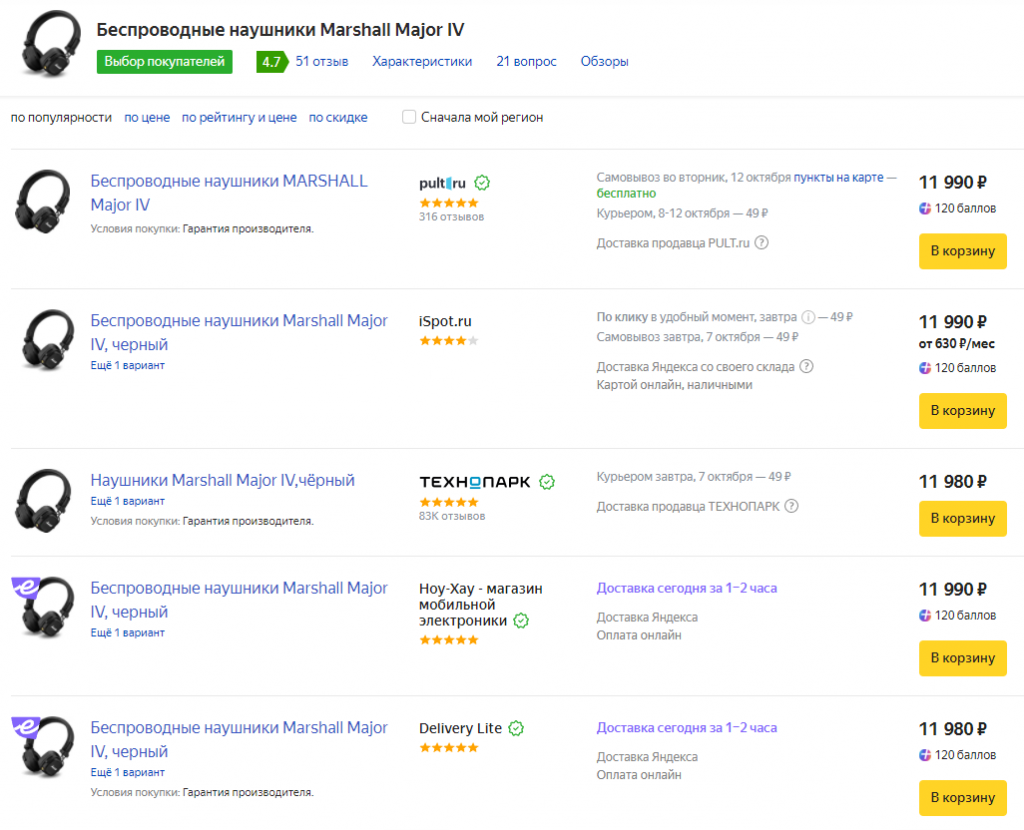Image resolution: width=1024 pixels, height=830 pixels.
Task: Click the star rating of Ноу-Хау store
Action: click(449, 640)
